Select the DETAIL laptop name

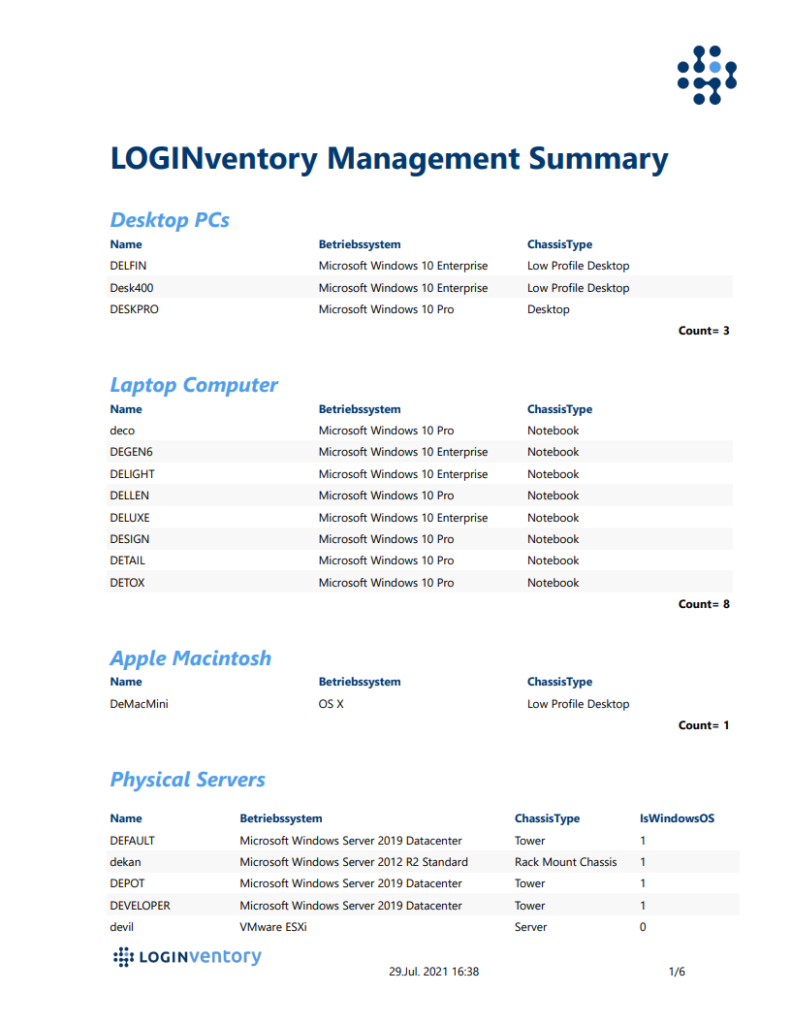127,561
